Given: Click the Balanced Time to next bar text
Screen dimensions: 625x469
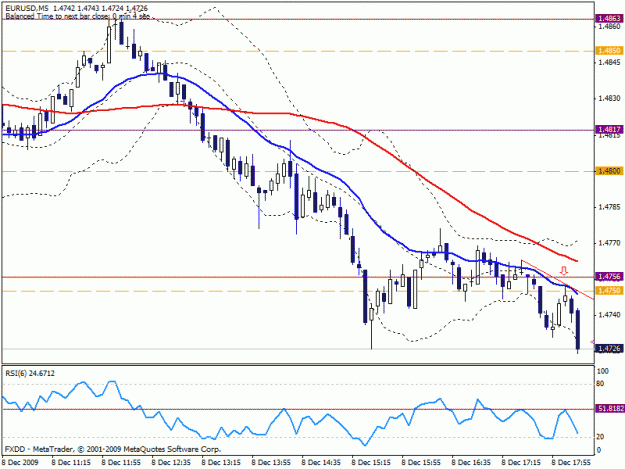Looking at the screenshot, I should 78,16.
